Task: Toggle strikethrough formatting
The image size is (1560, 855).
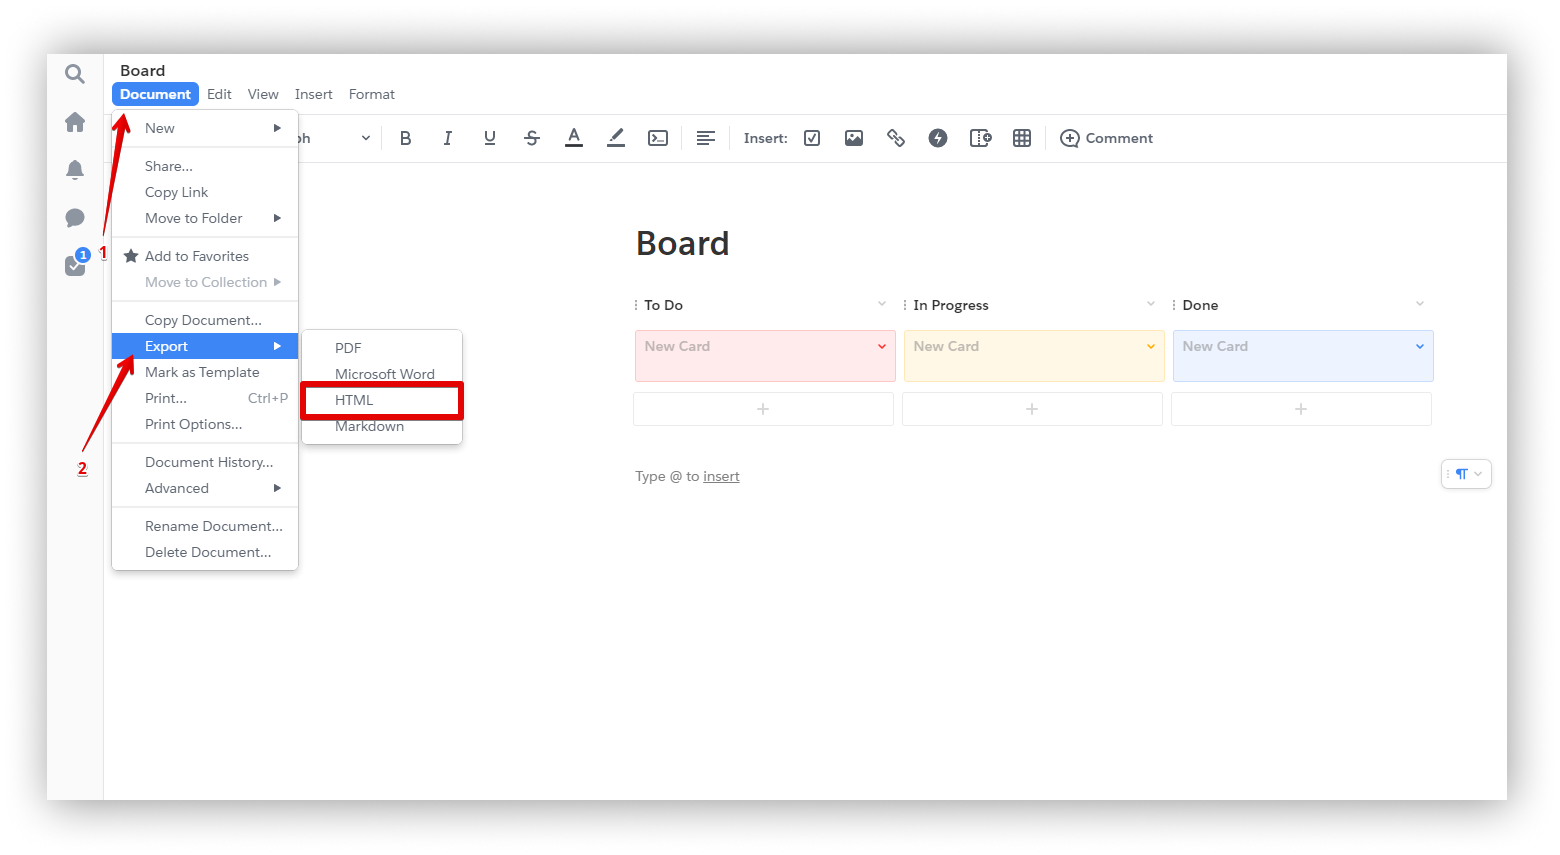Action: point(532,138)
